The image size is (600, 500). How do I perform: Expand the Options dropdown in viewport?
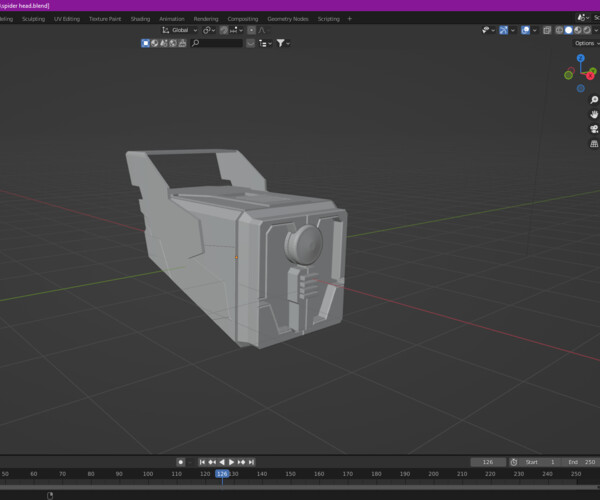click(x=586, y=43)
